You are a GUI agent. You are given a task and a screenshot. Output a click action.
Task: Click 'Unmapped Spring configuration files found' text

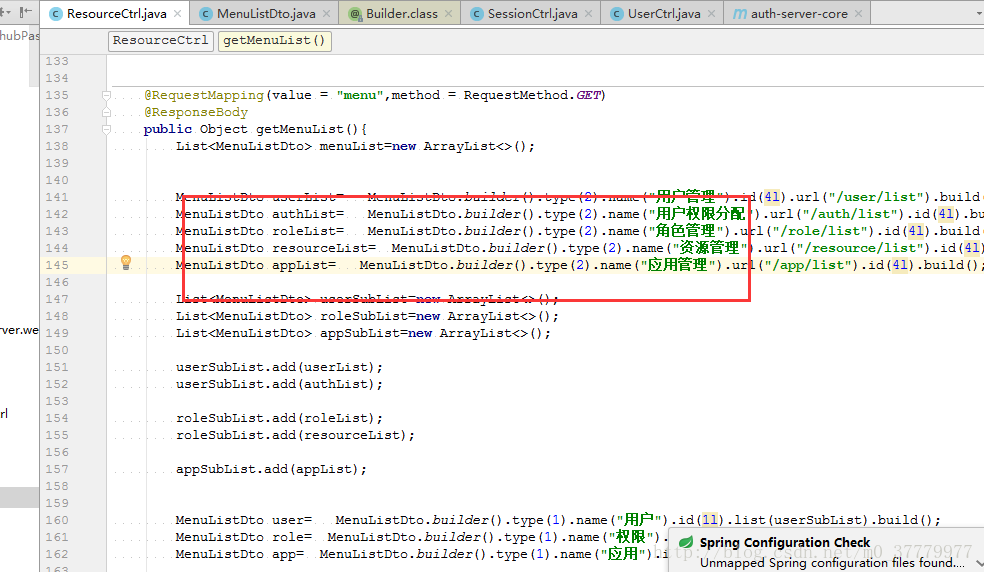[832, 563]
